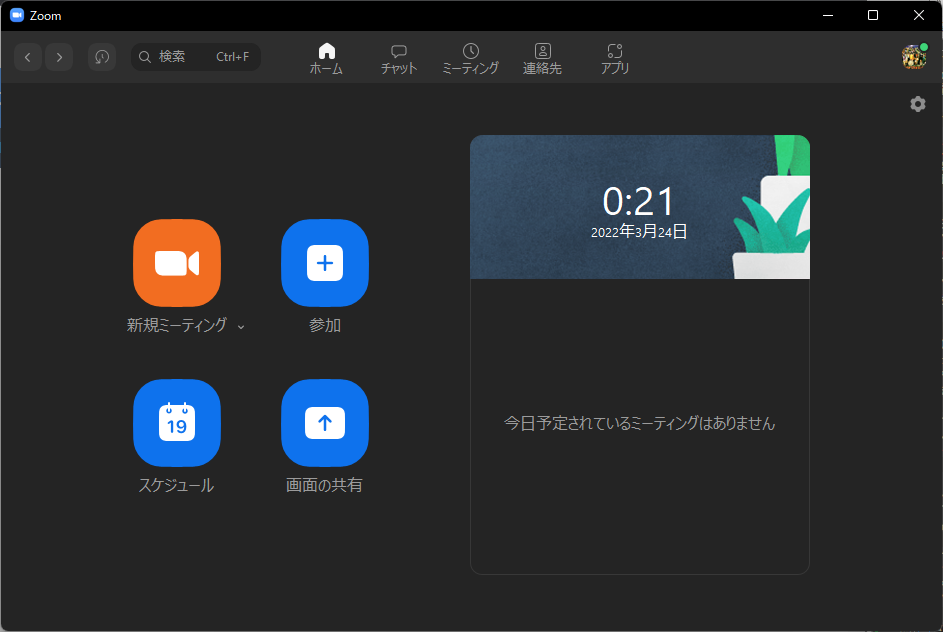Open the 画面の共有 screen share icon
The width and height of the screenshot is (943, 632).
325,423
